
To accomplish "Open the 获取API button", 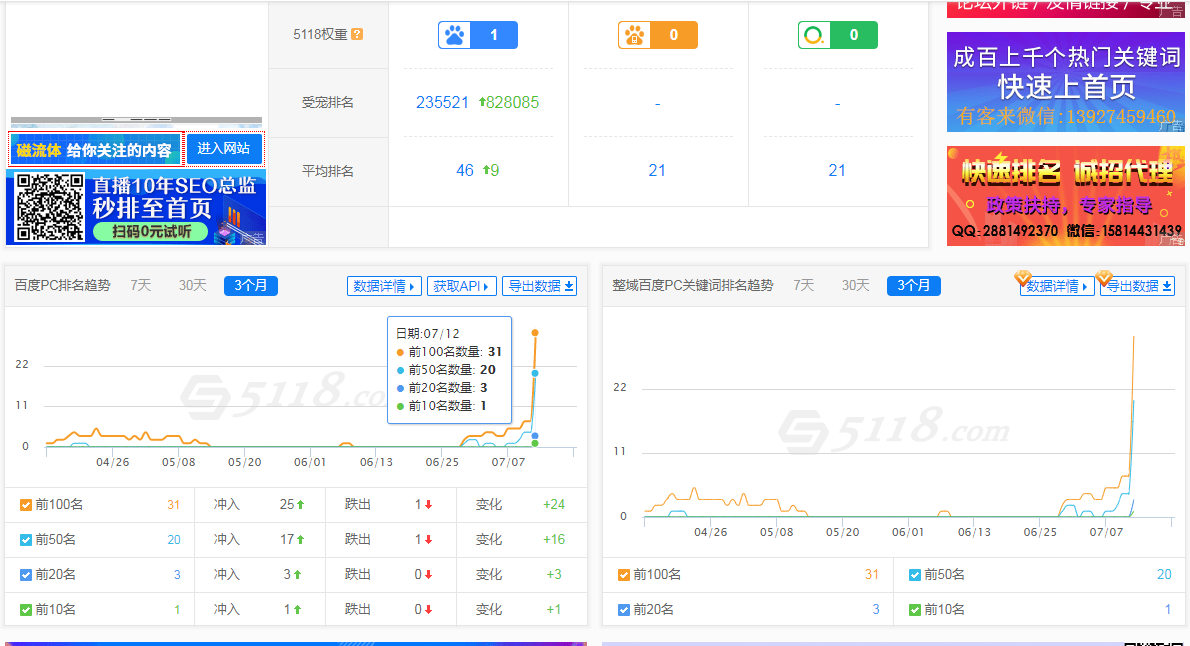I will coord(462,286).
